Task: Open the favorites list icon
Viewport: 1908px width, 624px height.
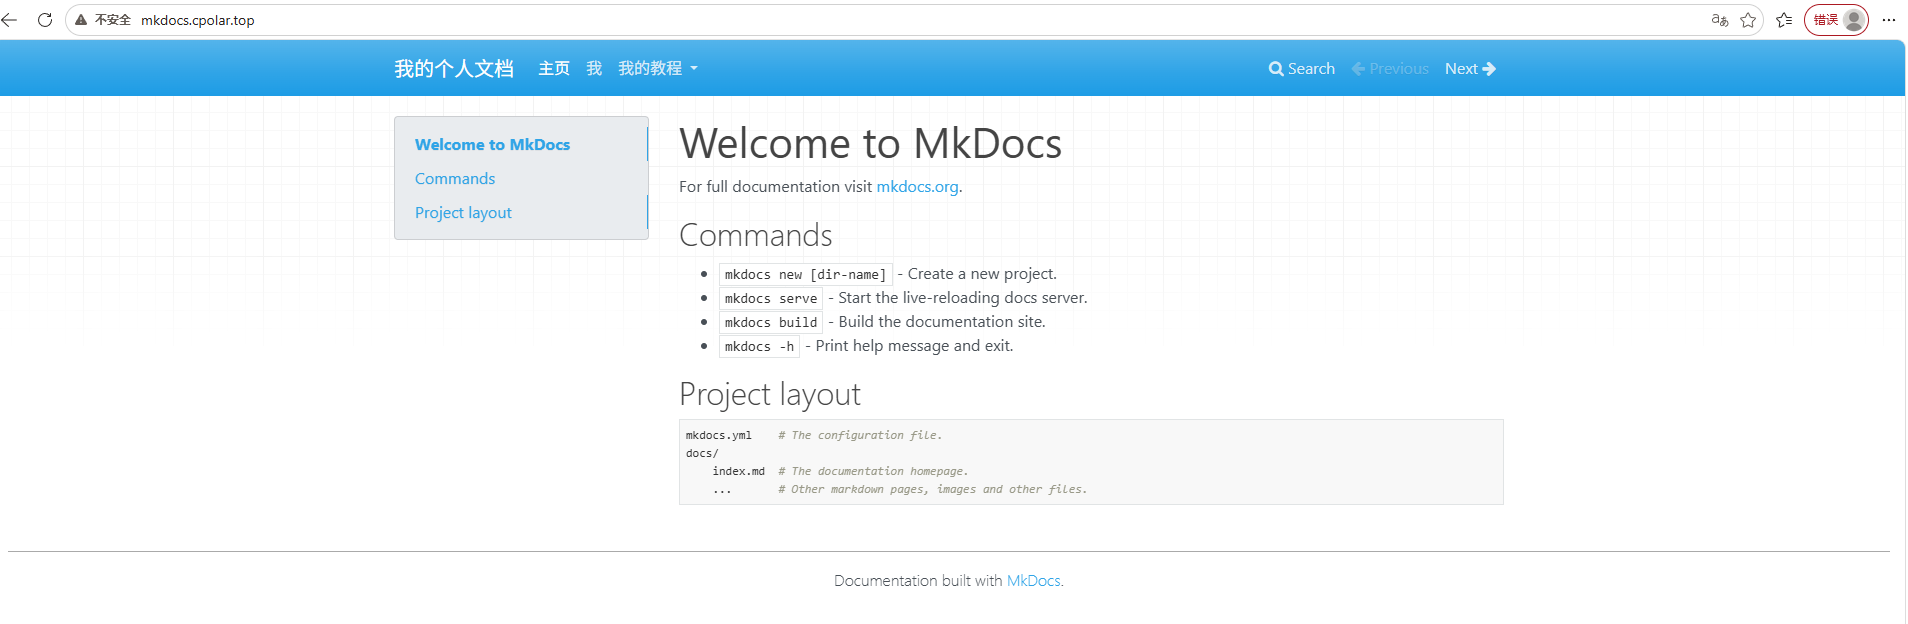Action: point(1784,20)
